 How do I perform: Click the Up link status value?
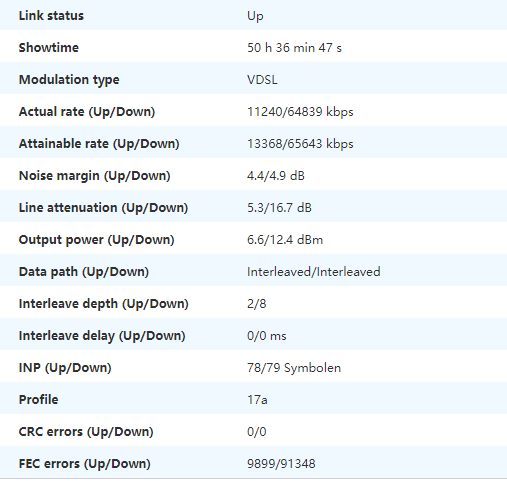tap(255, 16)
